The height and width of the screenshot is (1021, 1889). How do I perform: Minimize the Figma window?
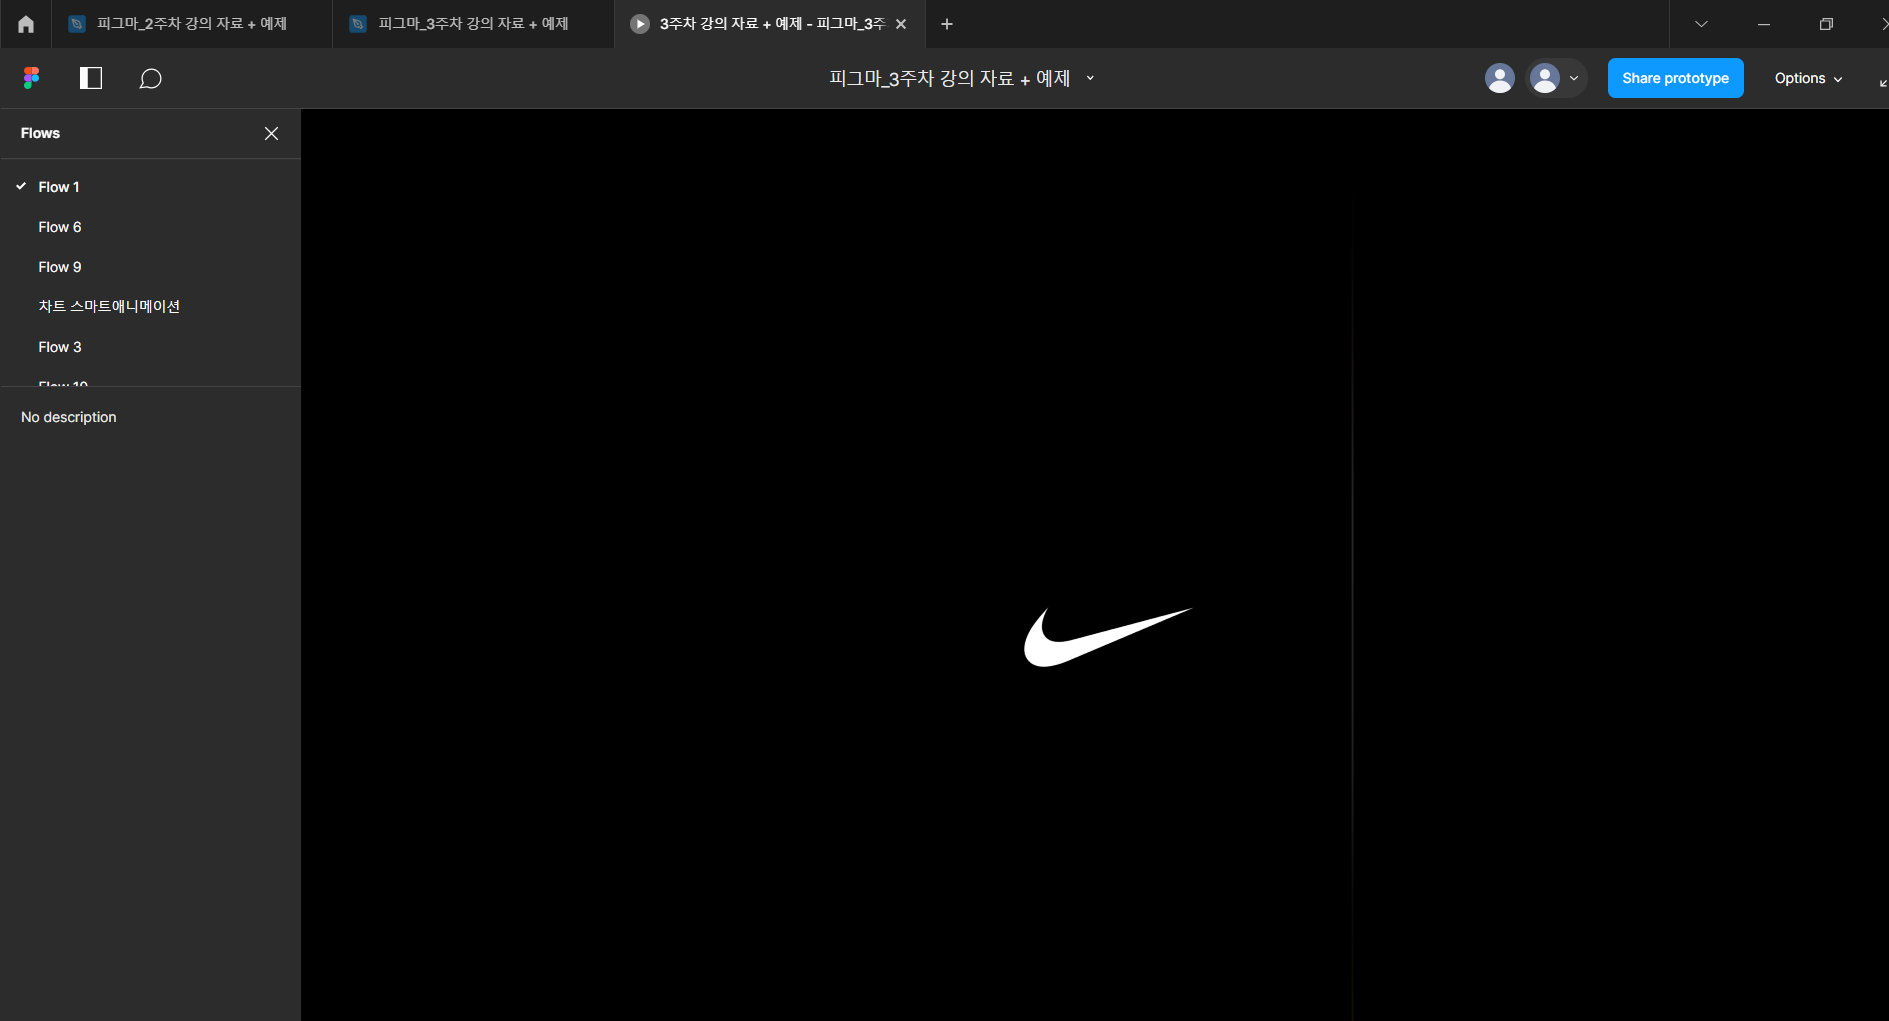(x=1764, y=24)
